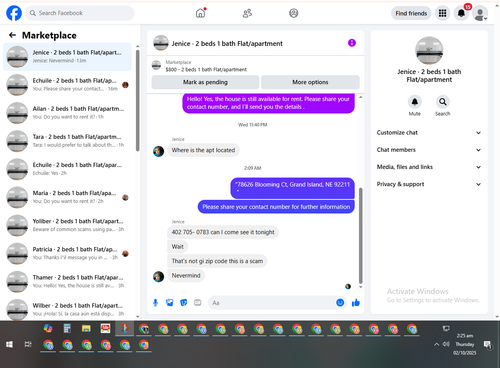Open the Friends icon in top navigation

247,13
